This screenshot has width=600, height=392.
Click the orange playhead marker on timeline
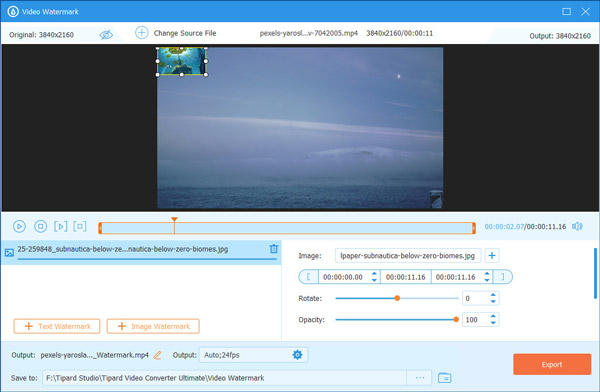pos(174,220)
